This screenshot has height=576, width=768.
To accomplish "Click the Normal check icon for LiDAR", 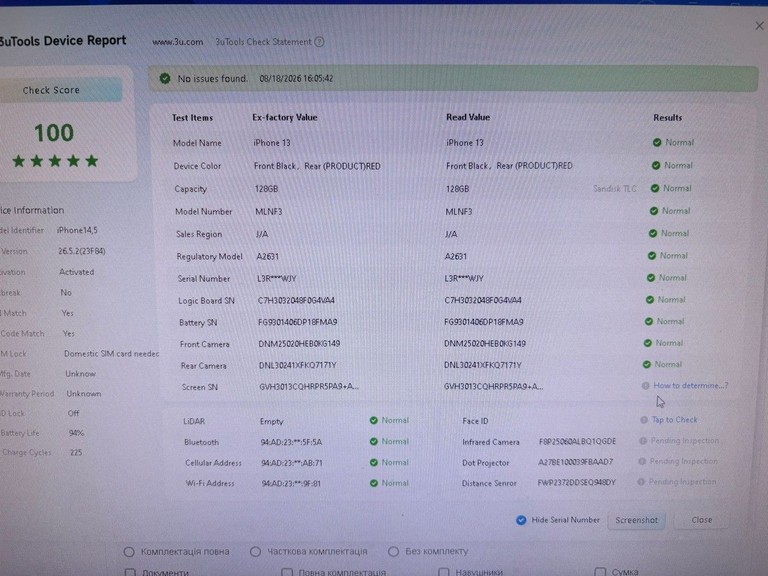I will 374,420.
